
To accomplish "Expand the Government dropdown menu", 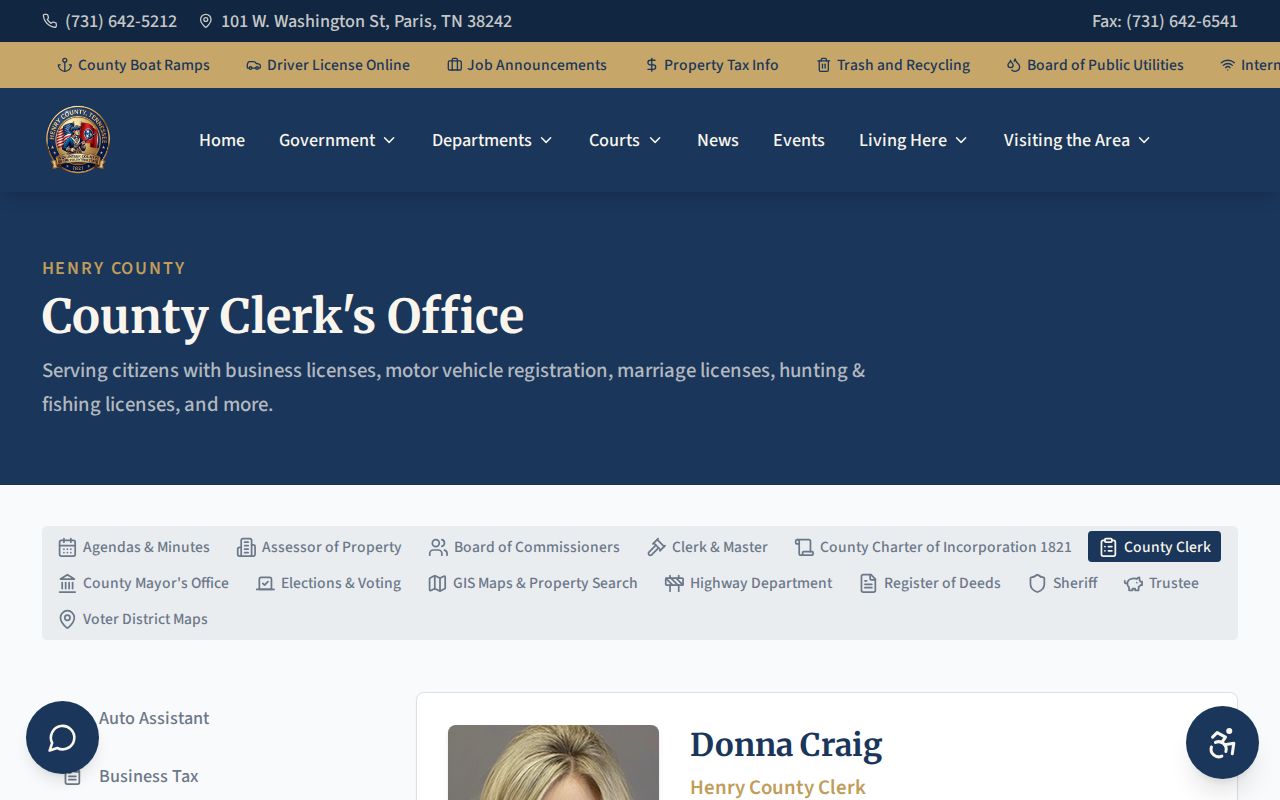I will (337, 140).
